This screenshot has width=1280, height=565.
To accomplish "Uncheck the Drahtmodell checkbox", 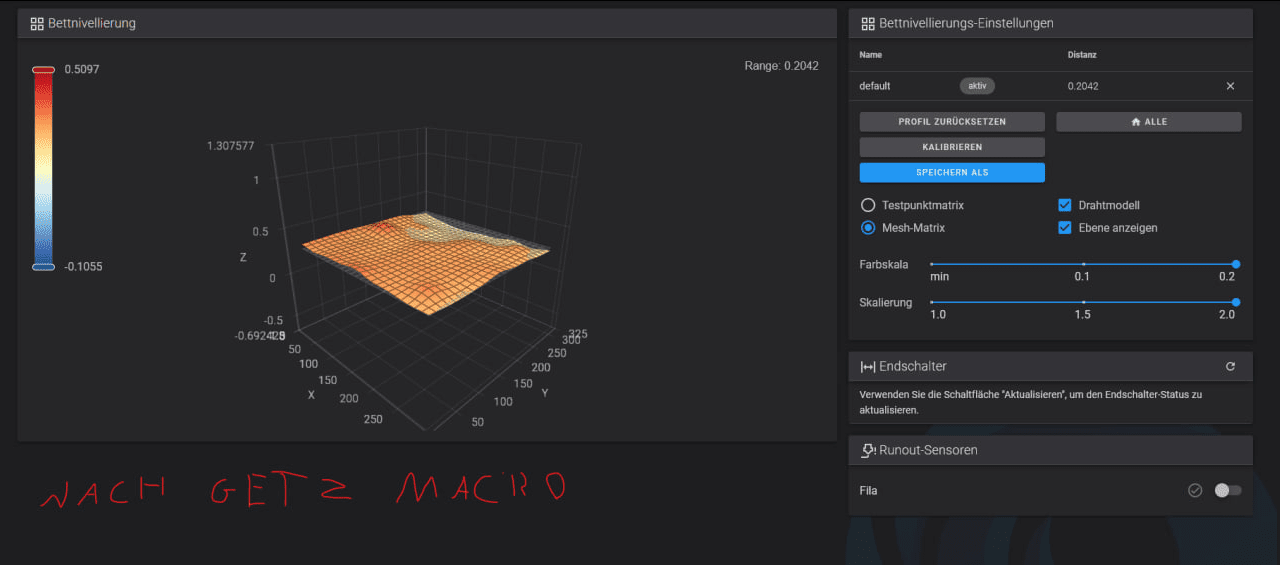I will [1065, 205].
